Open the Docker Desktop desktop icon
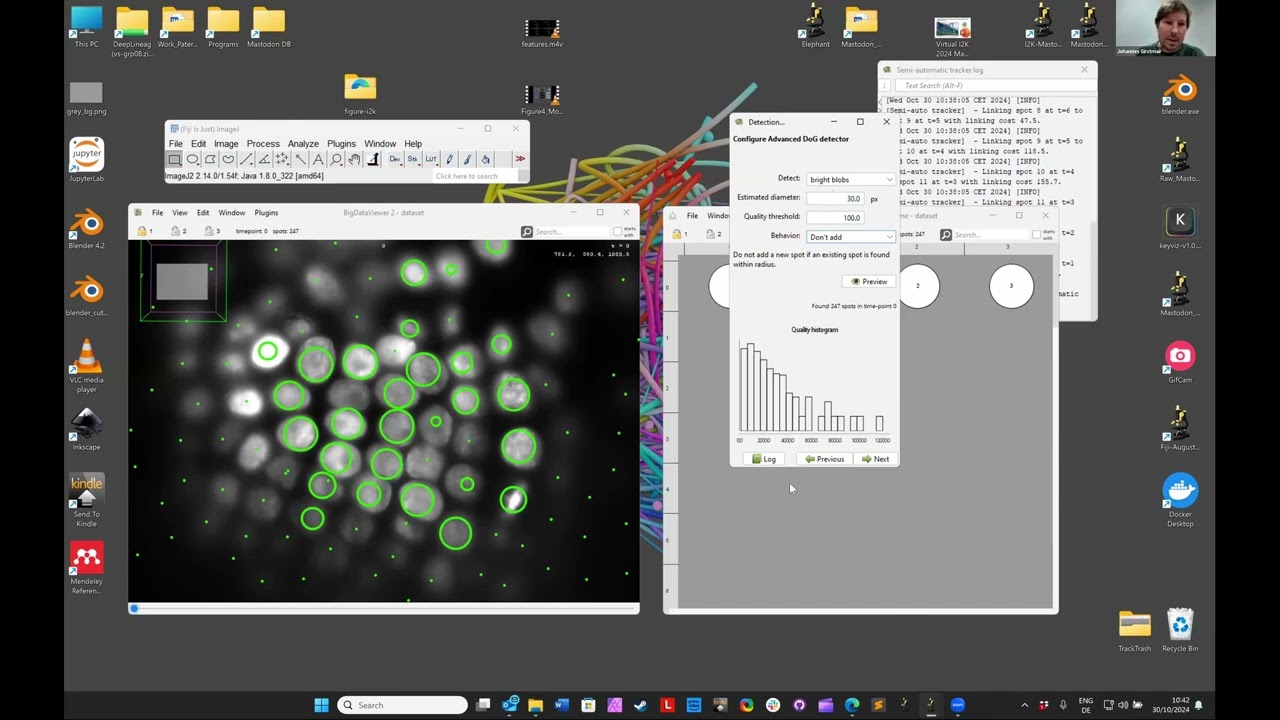This screenshot has width=1280, height=720. [1180, 500]
